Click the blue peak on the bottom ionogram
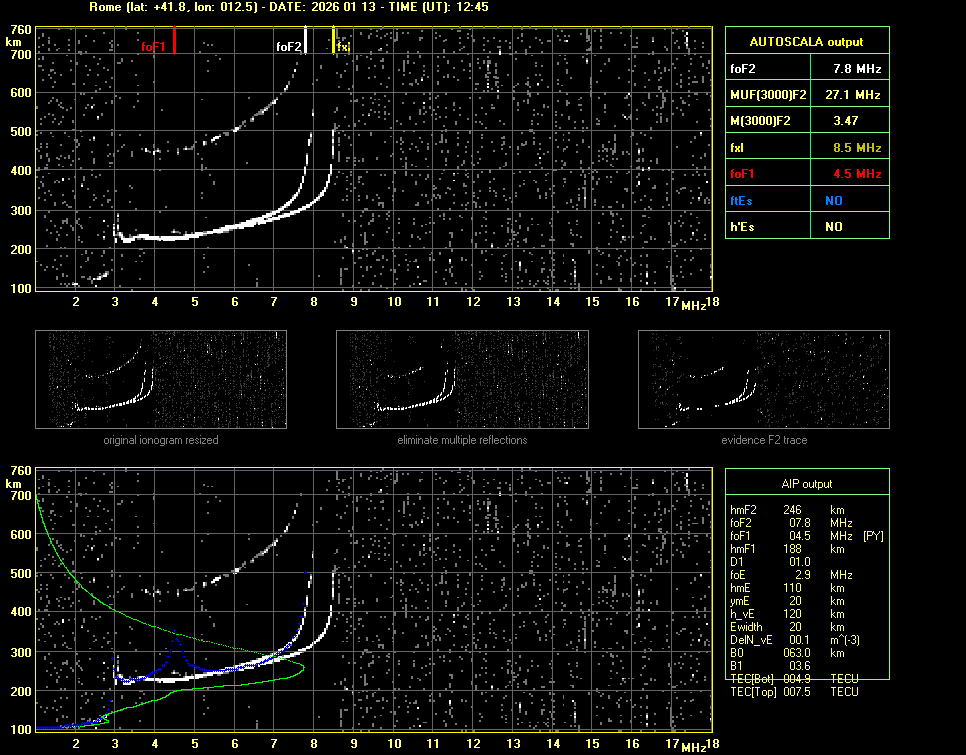The height and width of the screenshot is (755, 966). tap(177, 638)
